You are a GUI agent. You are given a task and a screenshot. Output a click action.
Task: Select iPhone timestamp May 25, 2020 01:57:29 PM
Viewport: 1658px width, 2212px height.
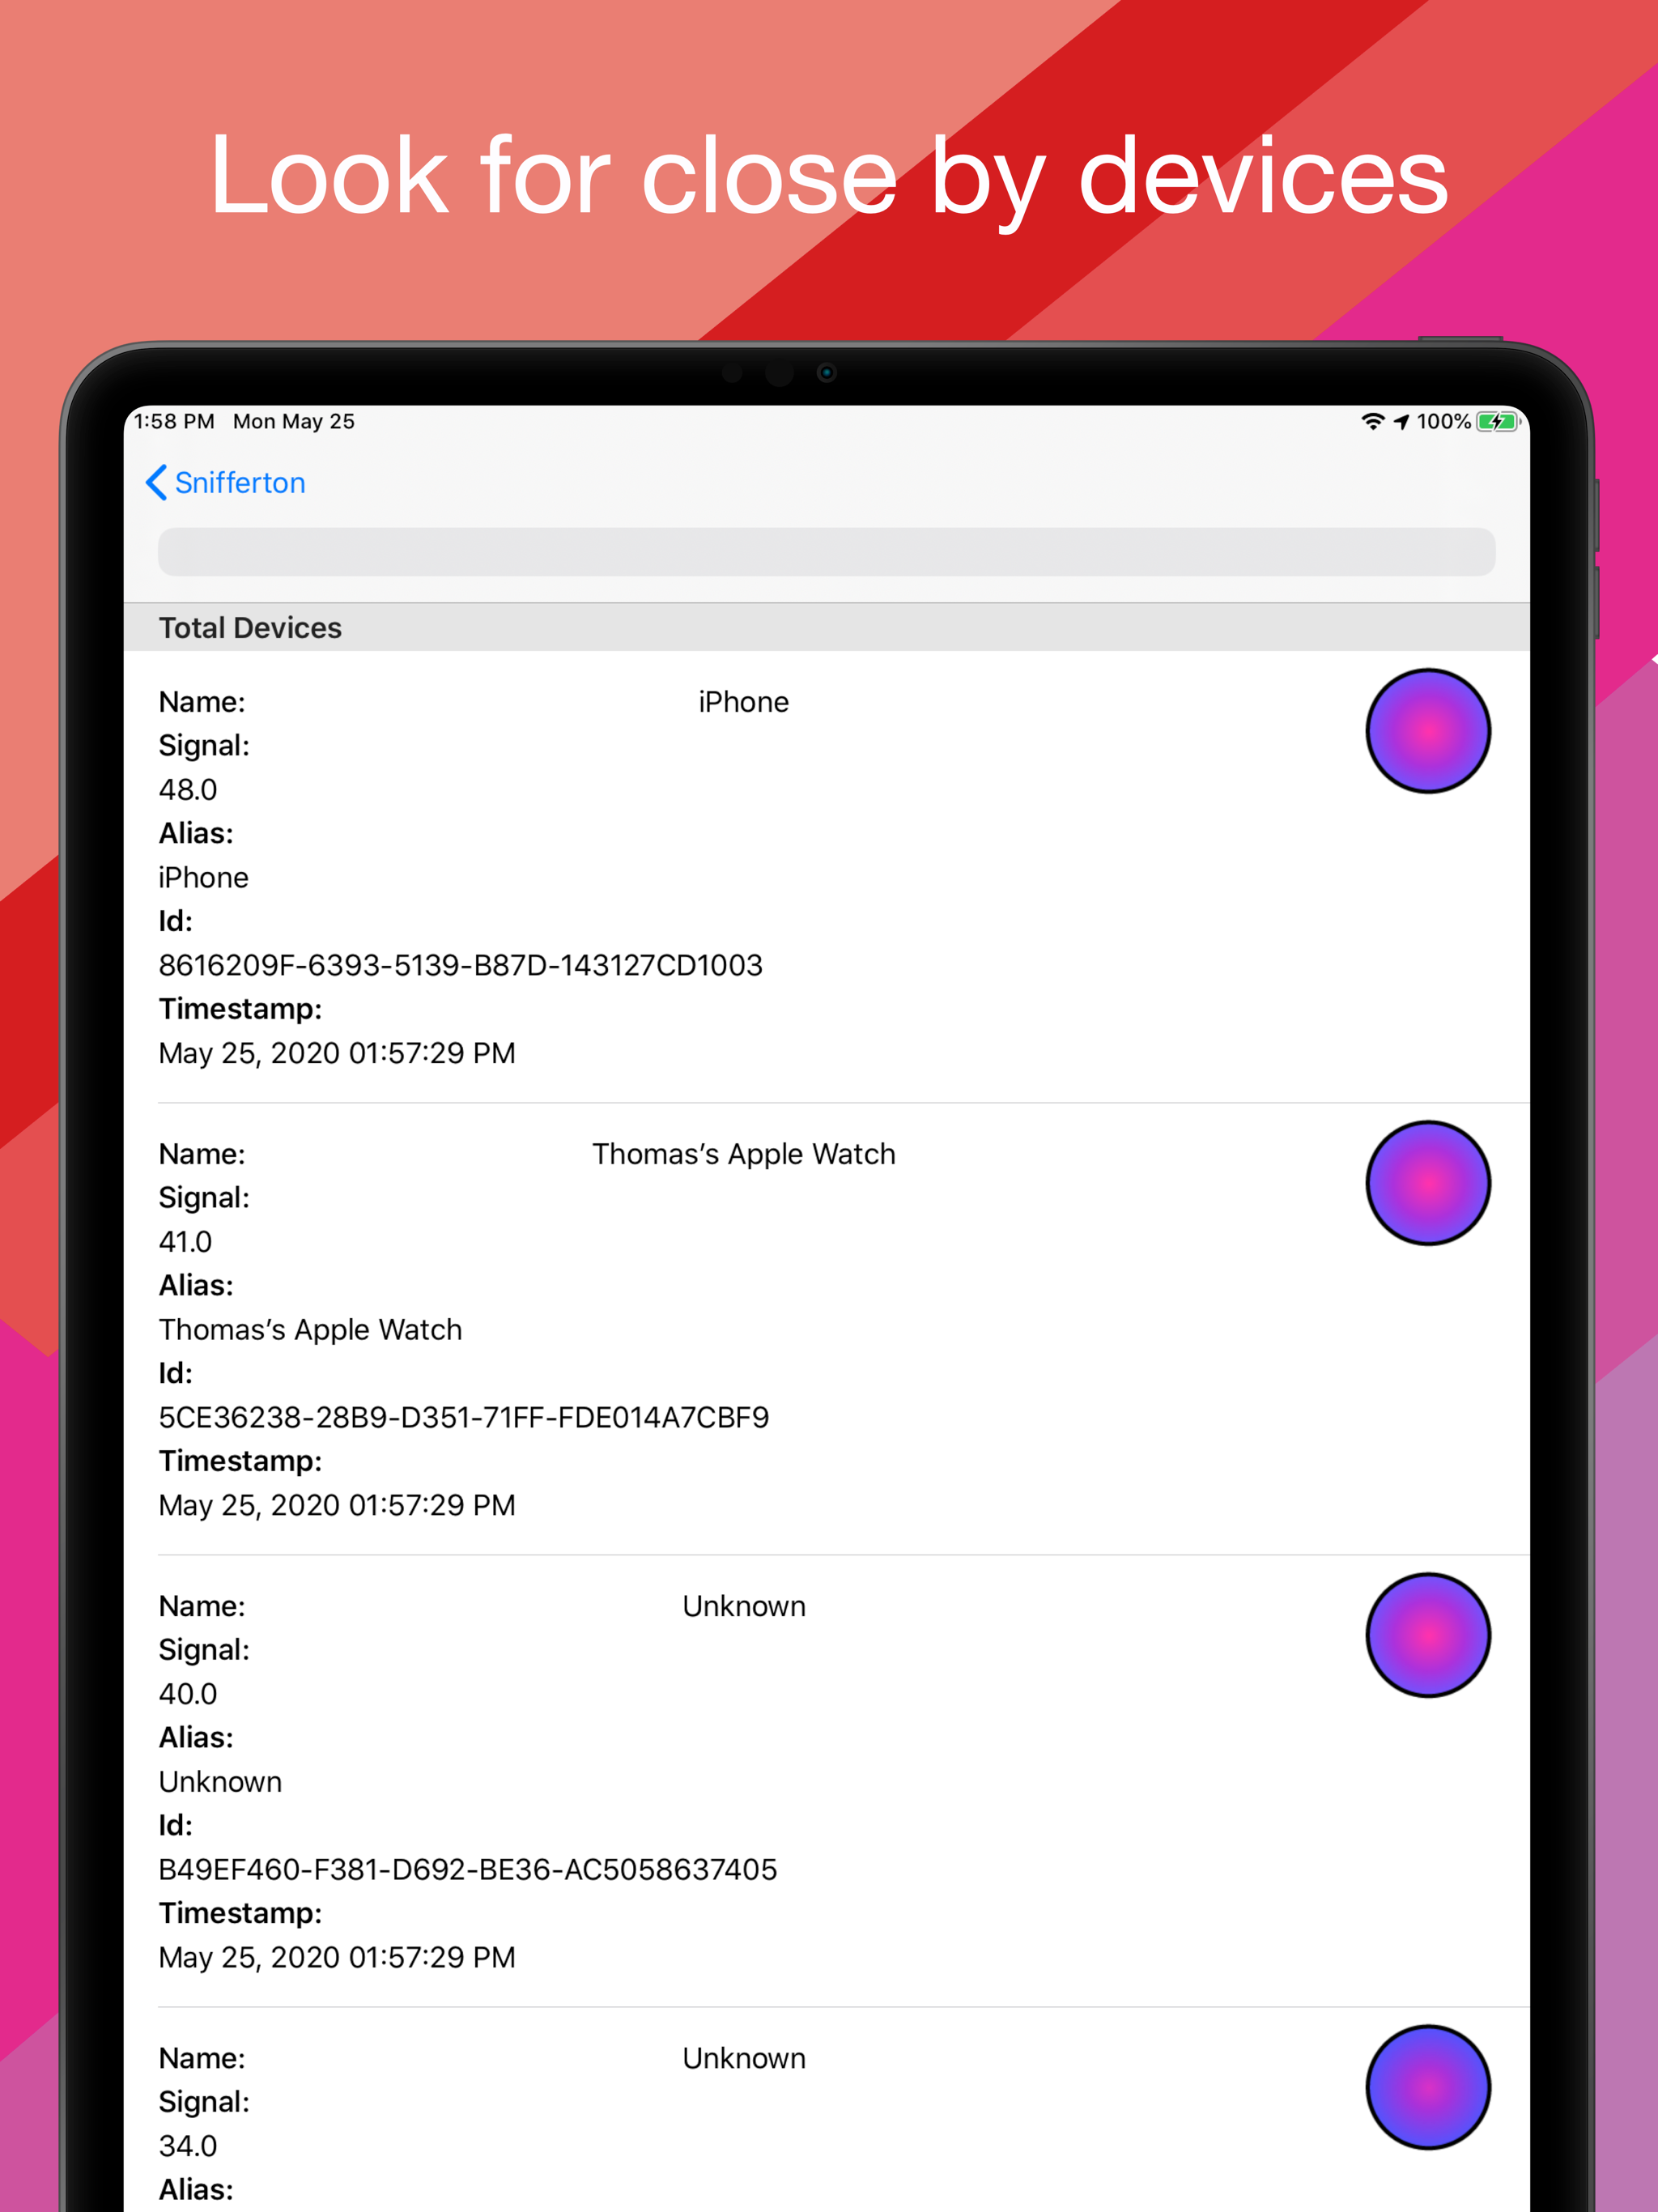tap(337, 1053)
